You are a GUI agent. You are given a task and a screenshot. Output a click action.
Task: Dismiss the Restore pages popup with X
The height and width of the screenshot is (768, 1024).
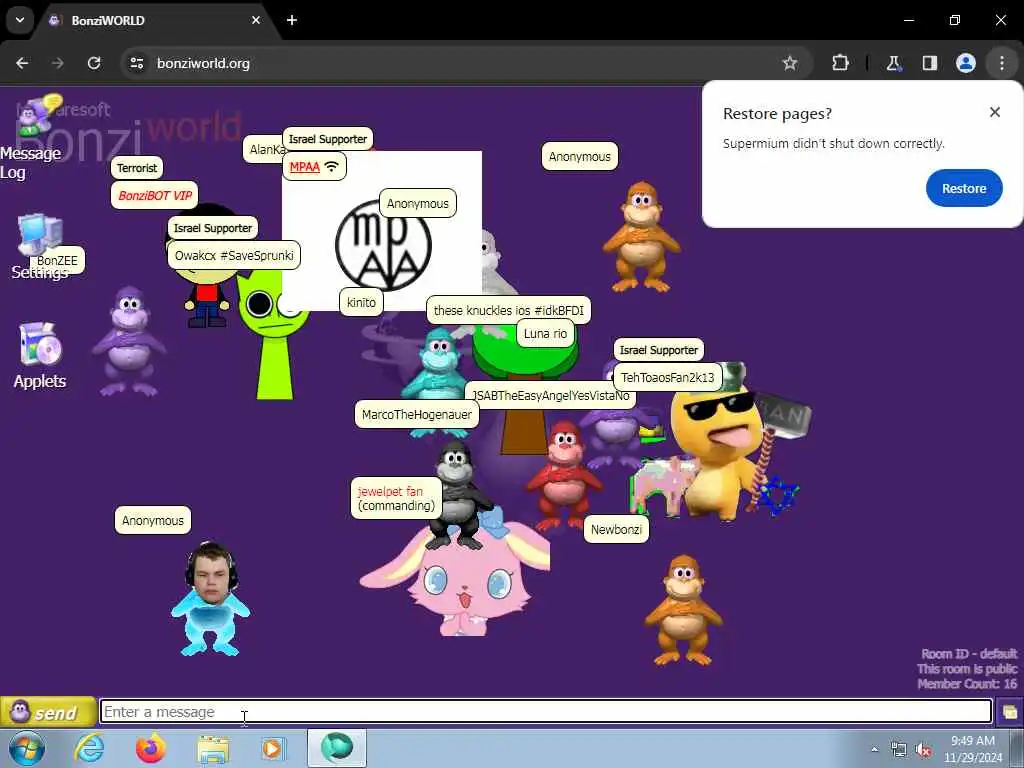[x=995, y=112]
